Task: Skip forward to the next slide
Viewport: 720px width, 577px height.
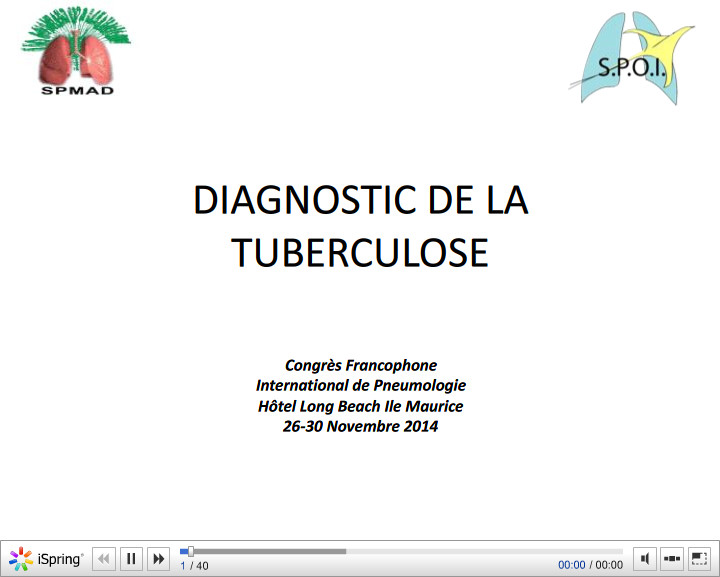Action: [x=159, y=559]
